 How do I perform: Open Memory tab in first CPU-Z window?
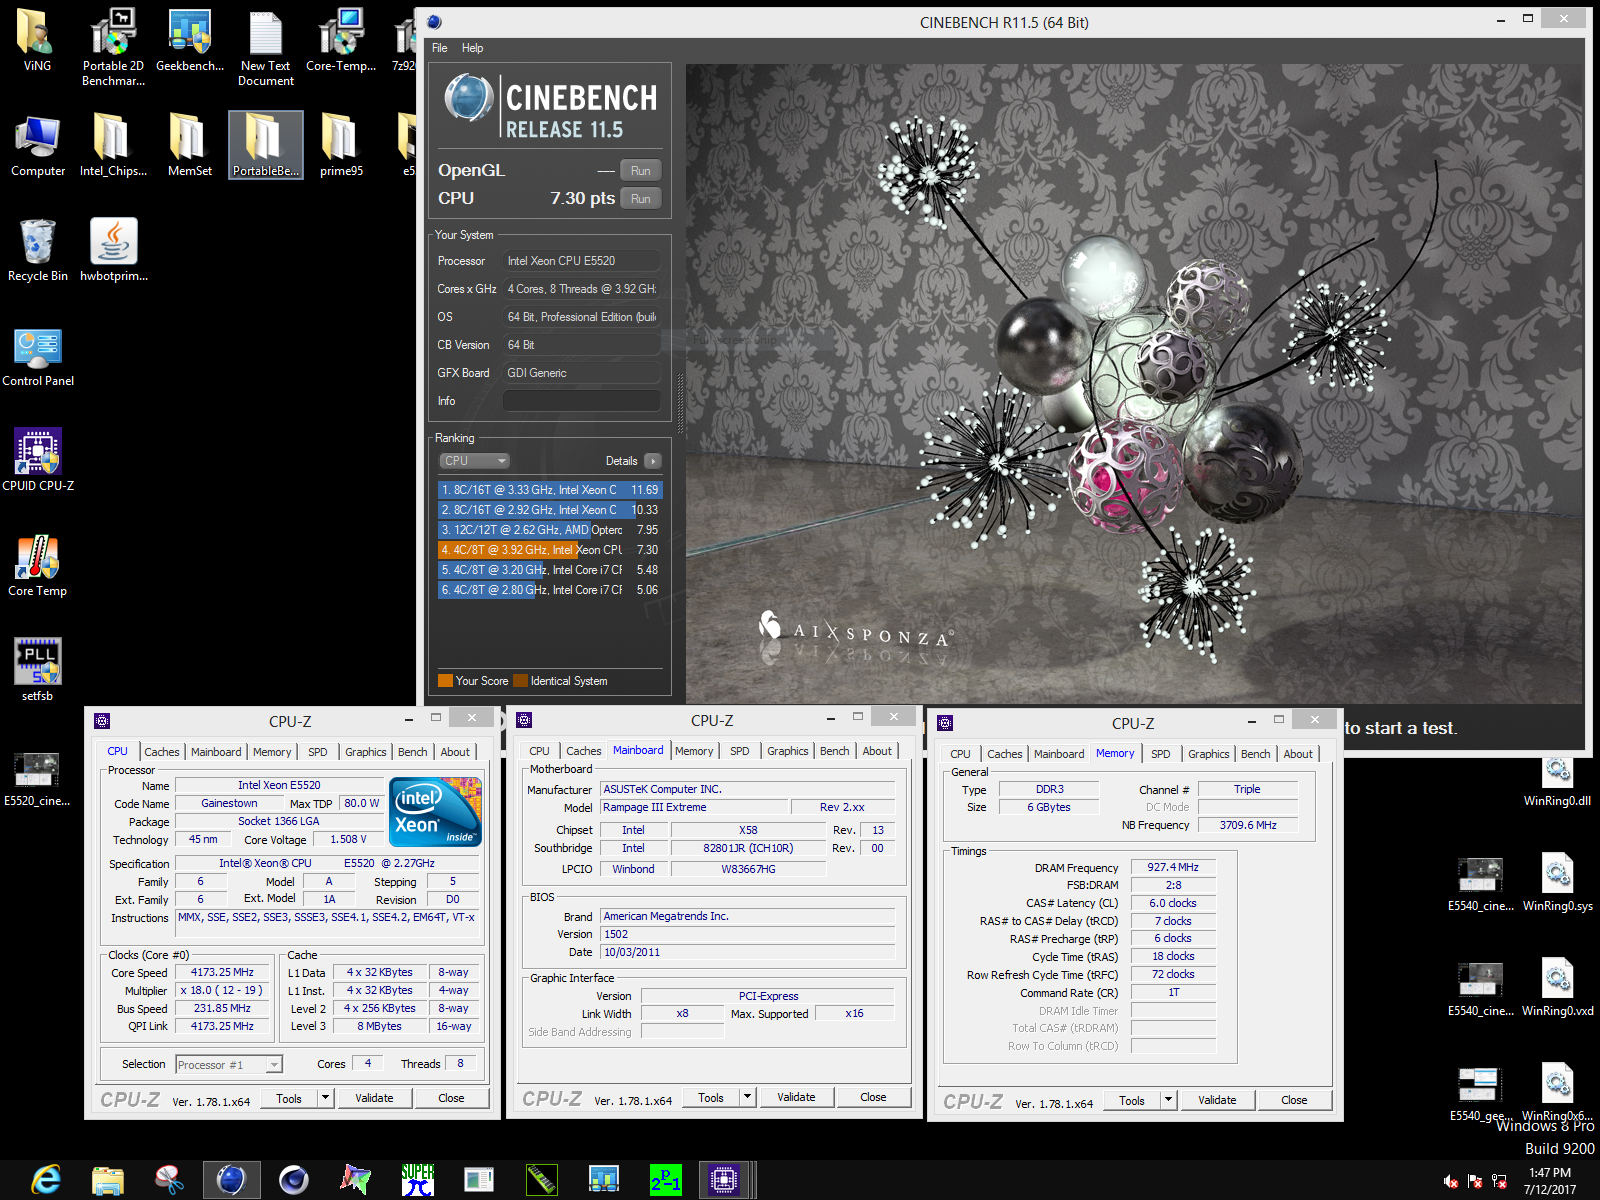(x=272, y=752)
